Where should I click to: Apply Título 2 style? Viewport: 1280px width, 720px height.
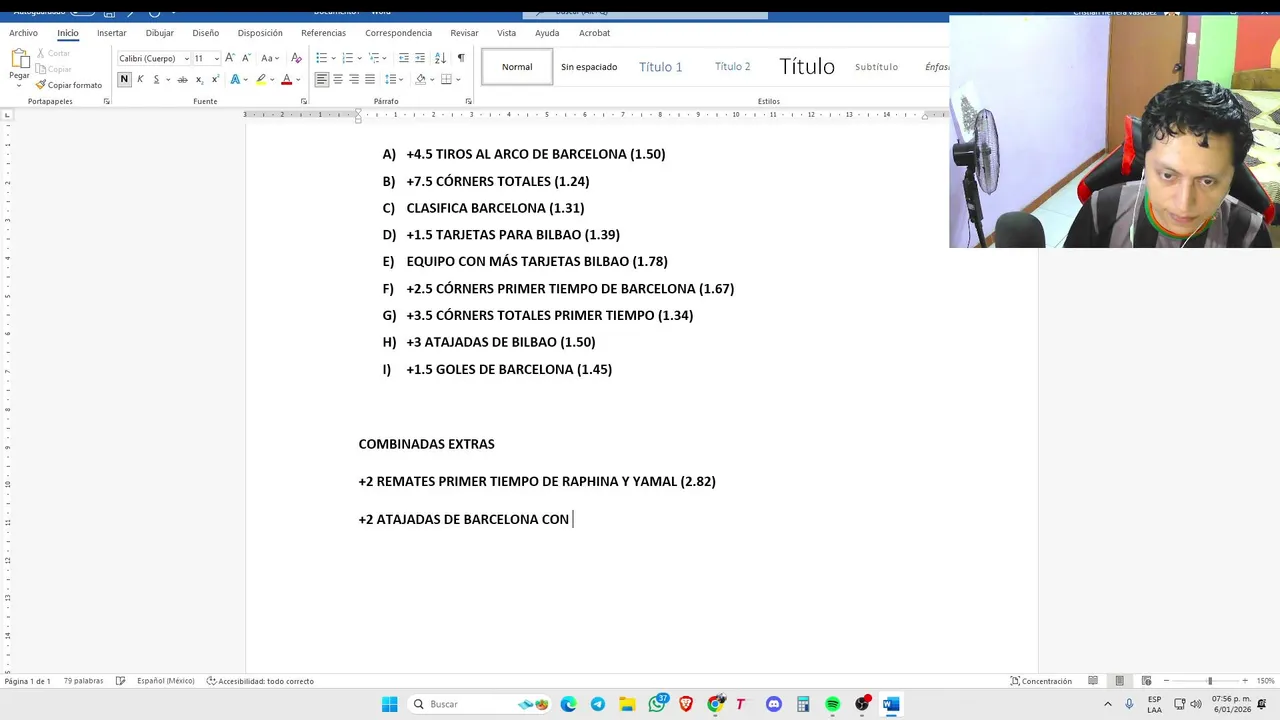click(x=733, y=67)
